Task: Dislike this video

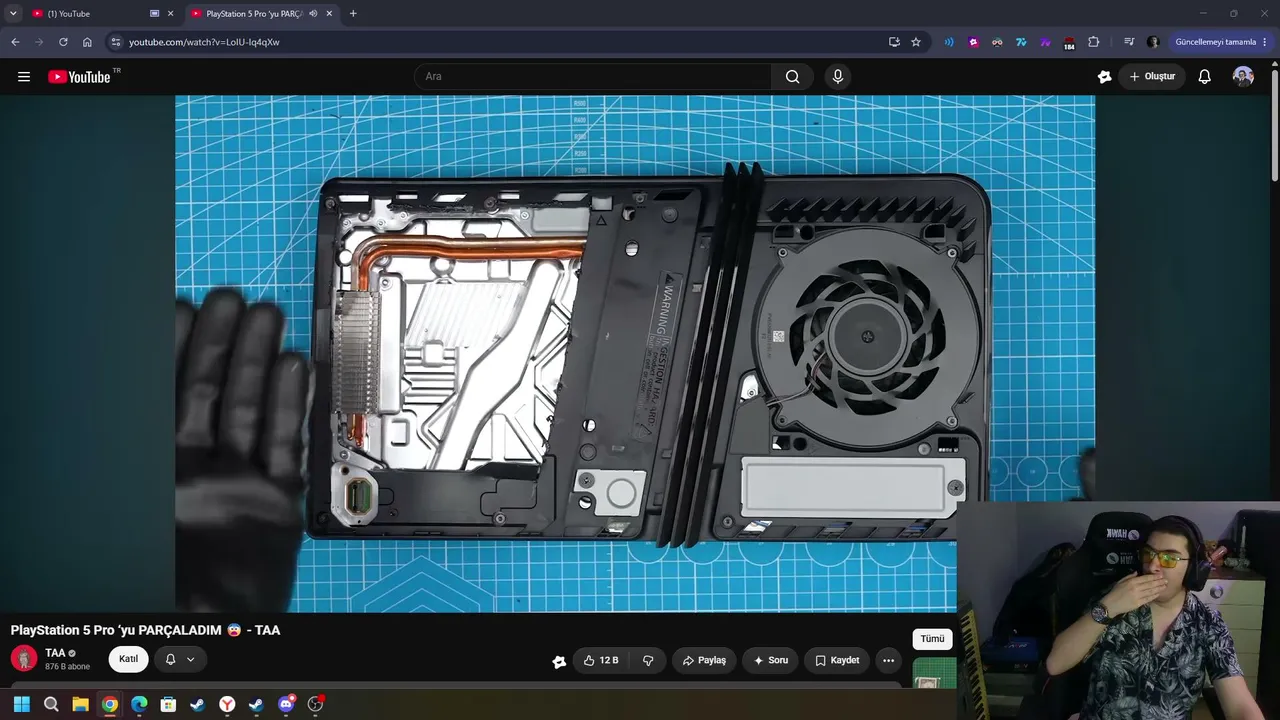Action: pyautogui.click(x=648, y=660)
